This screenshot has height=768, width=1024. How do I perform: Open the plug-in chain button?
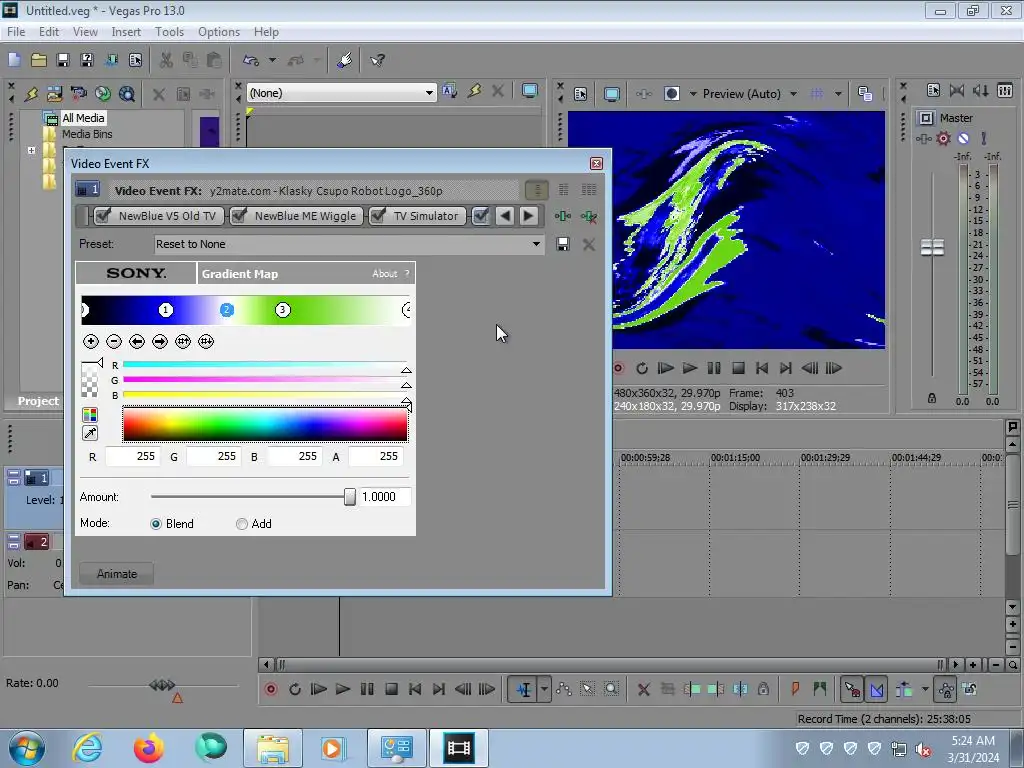pos(562,216)
